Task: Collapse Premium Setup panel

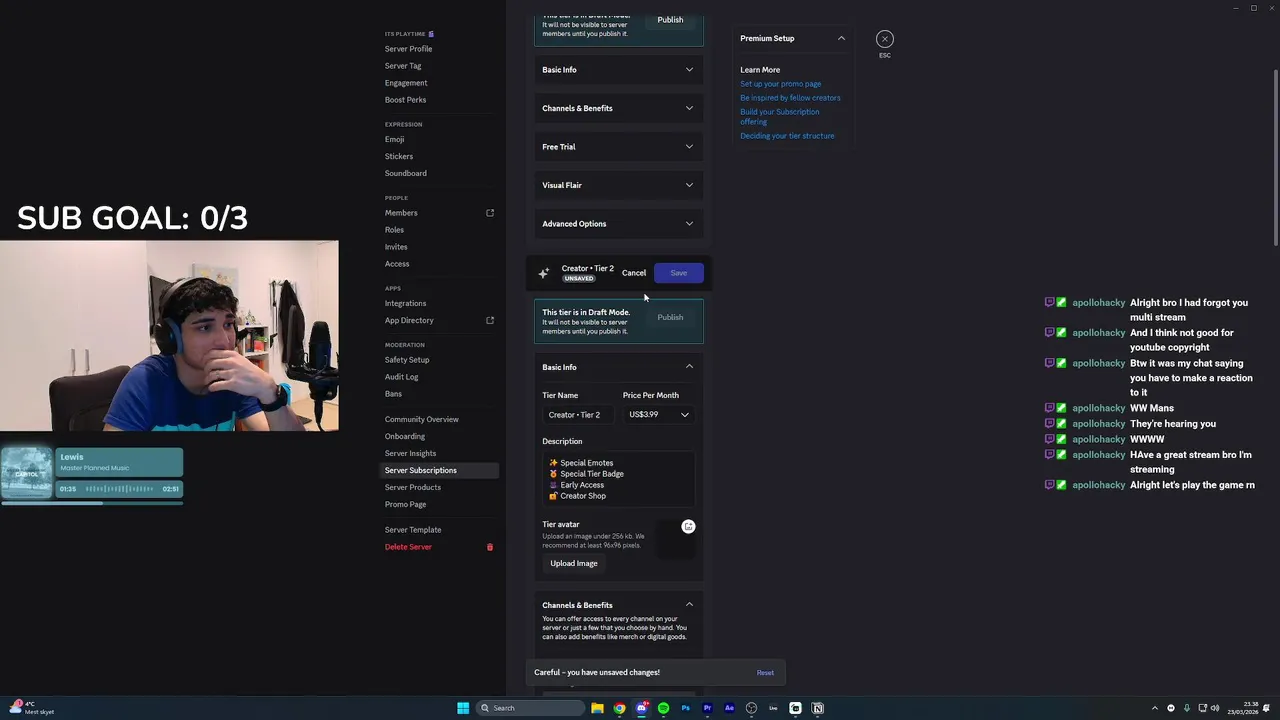Action: (x=841, y=38)
